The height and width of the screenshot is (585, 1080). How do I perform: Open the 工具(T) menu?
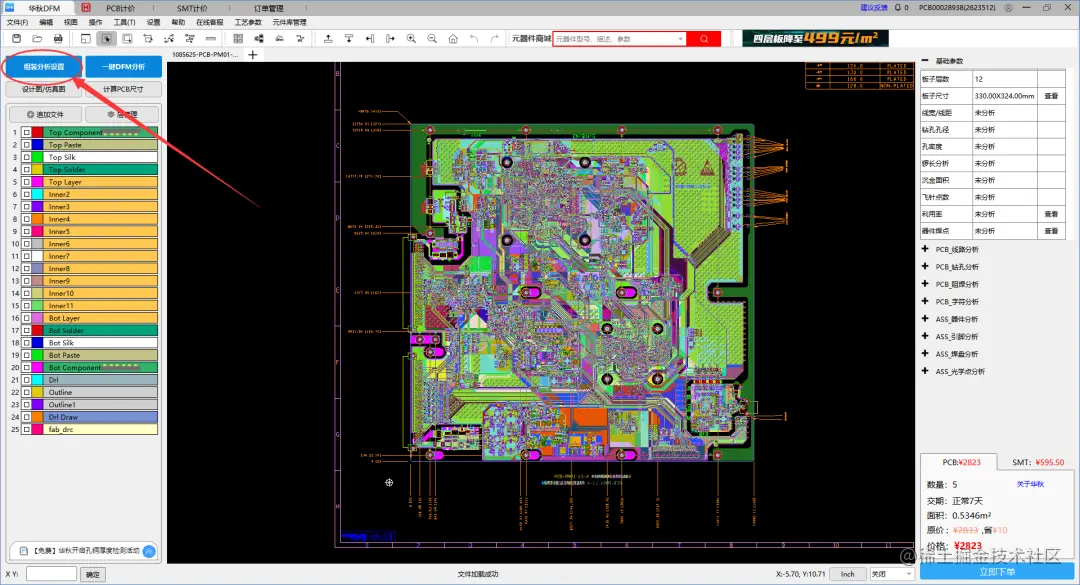125,22
